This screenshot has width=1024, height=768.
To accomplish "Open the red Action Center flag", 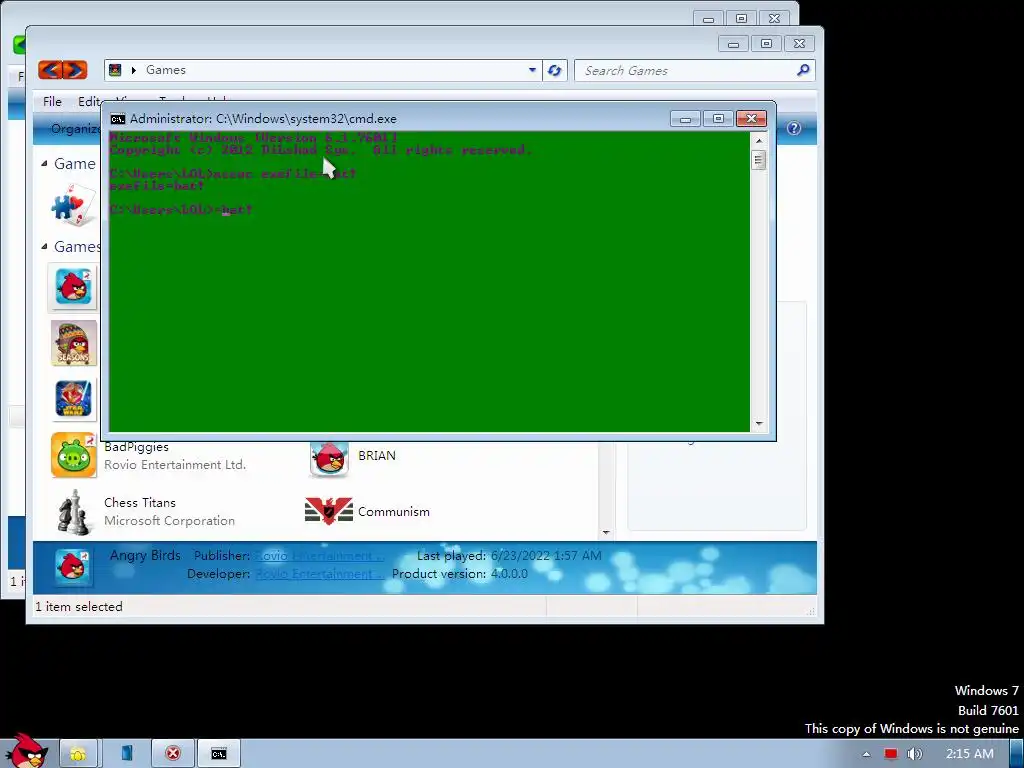I will [x=890, y=754].
